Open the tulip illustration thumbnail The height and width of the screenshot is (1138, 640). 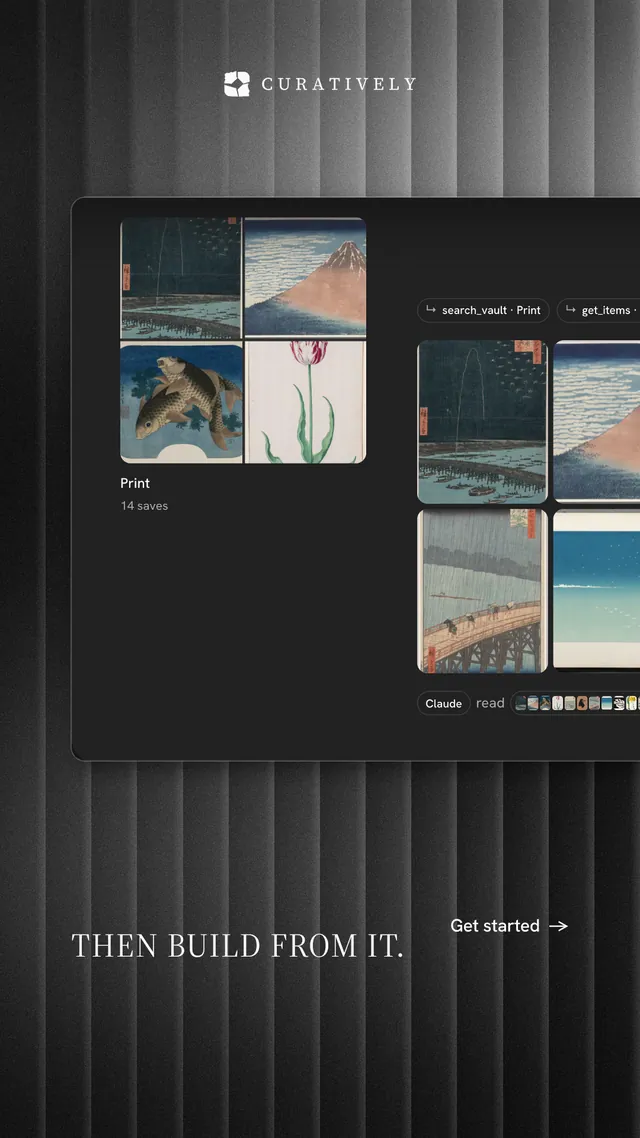305,402
